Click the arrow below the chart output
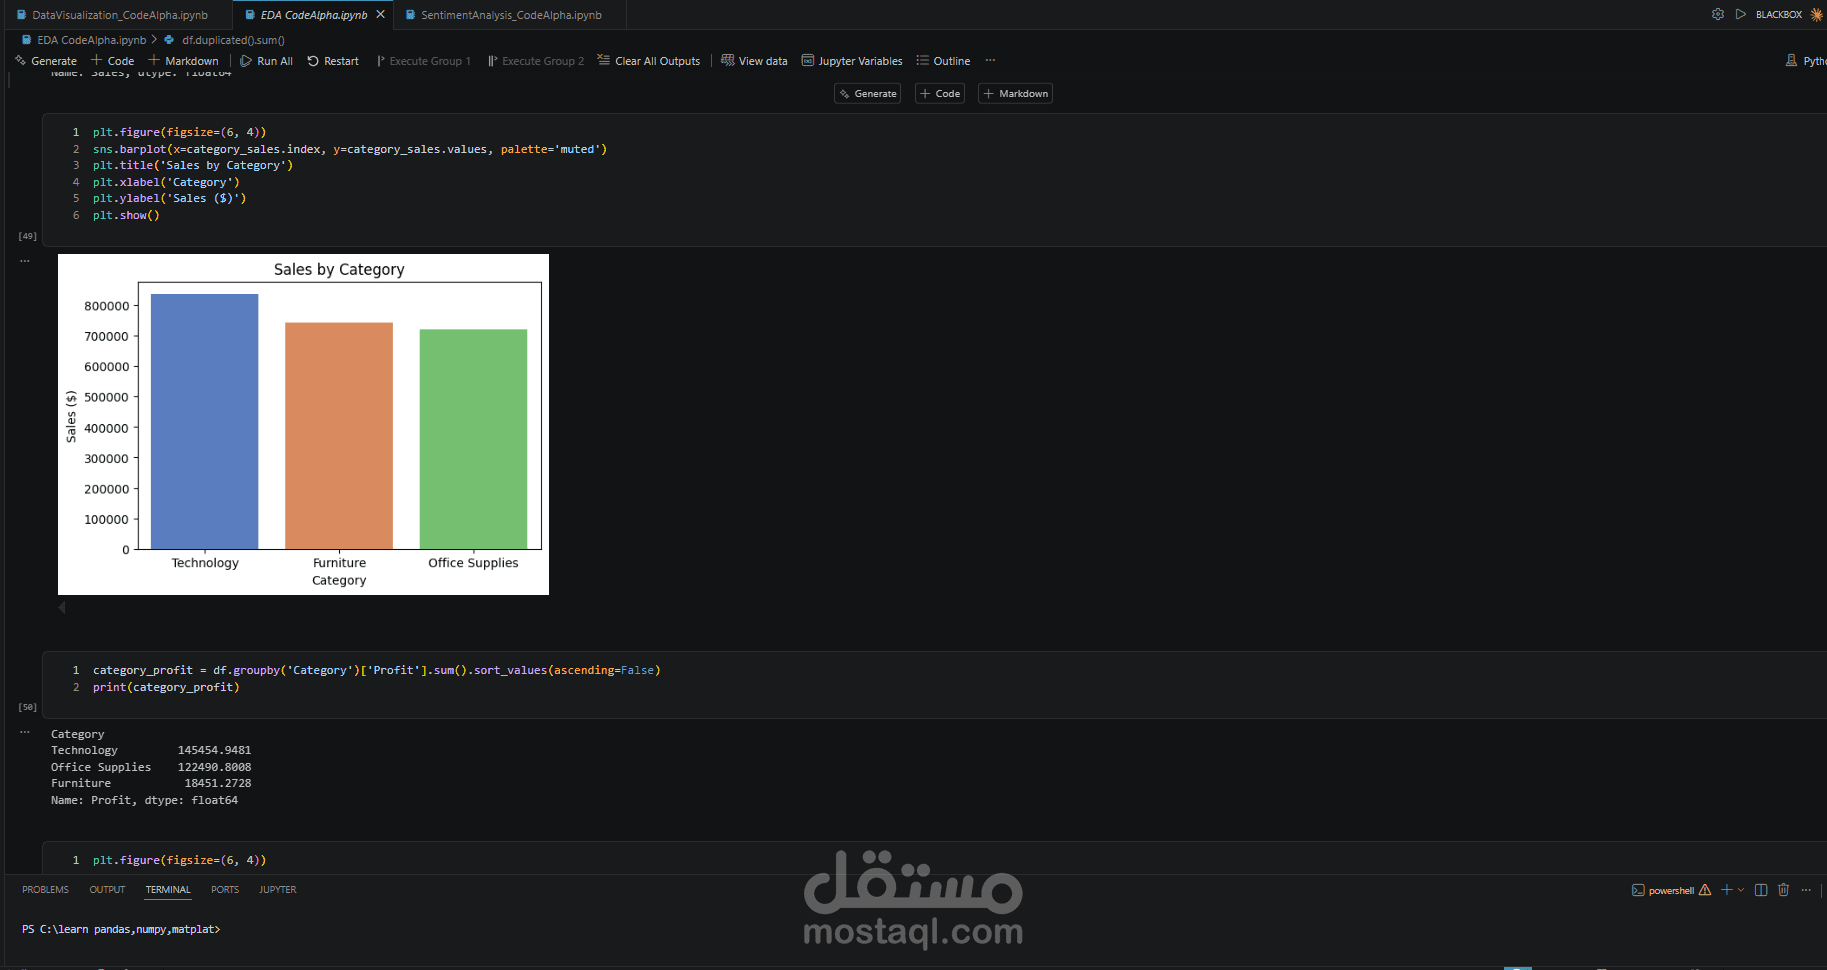 coord(62,607)
